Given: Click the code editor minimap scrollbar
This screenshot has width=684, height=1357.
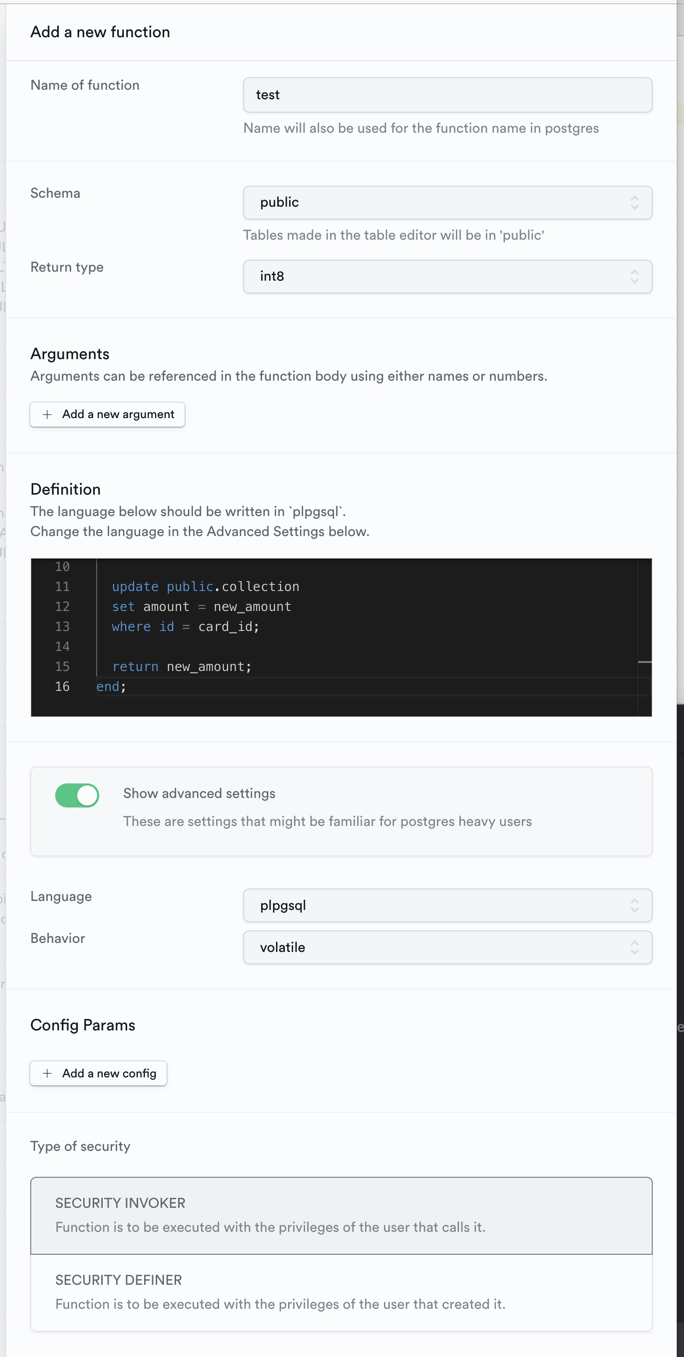Looking at the screenshot, I should pyautogui.click(x=645, y=661).
